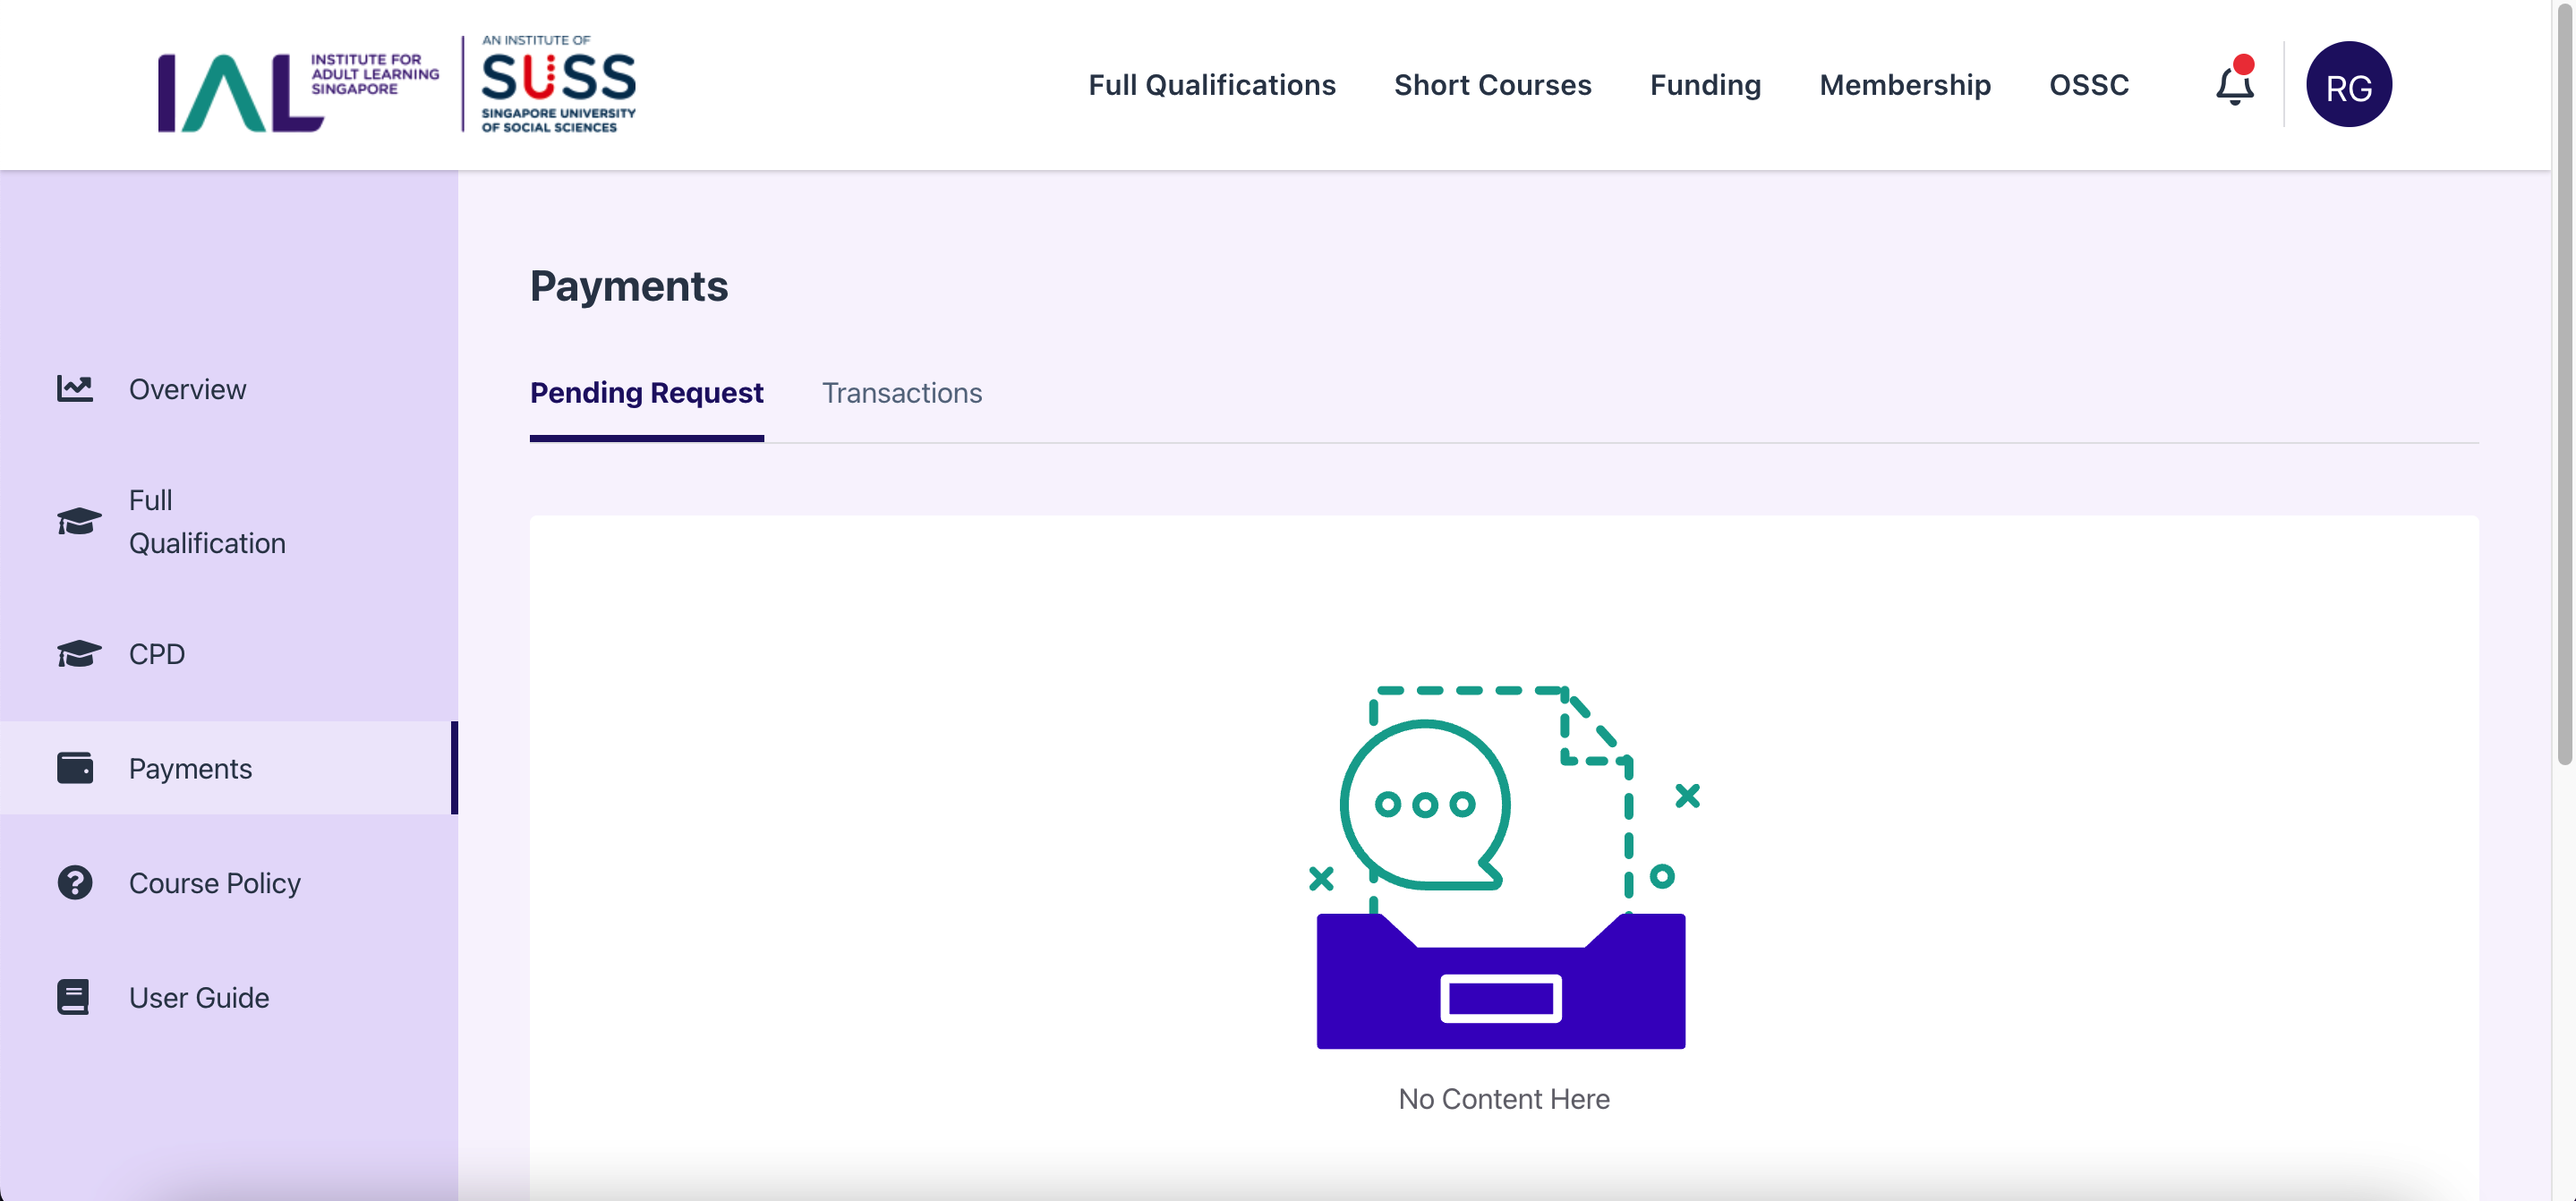The image size is (2576, 1201).
Task: Open the Funding menu item
Action: (x=1705, y=85)
